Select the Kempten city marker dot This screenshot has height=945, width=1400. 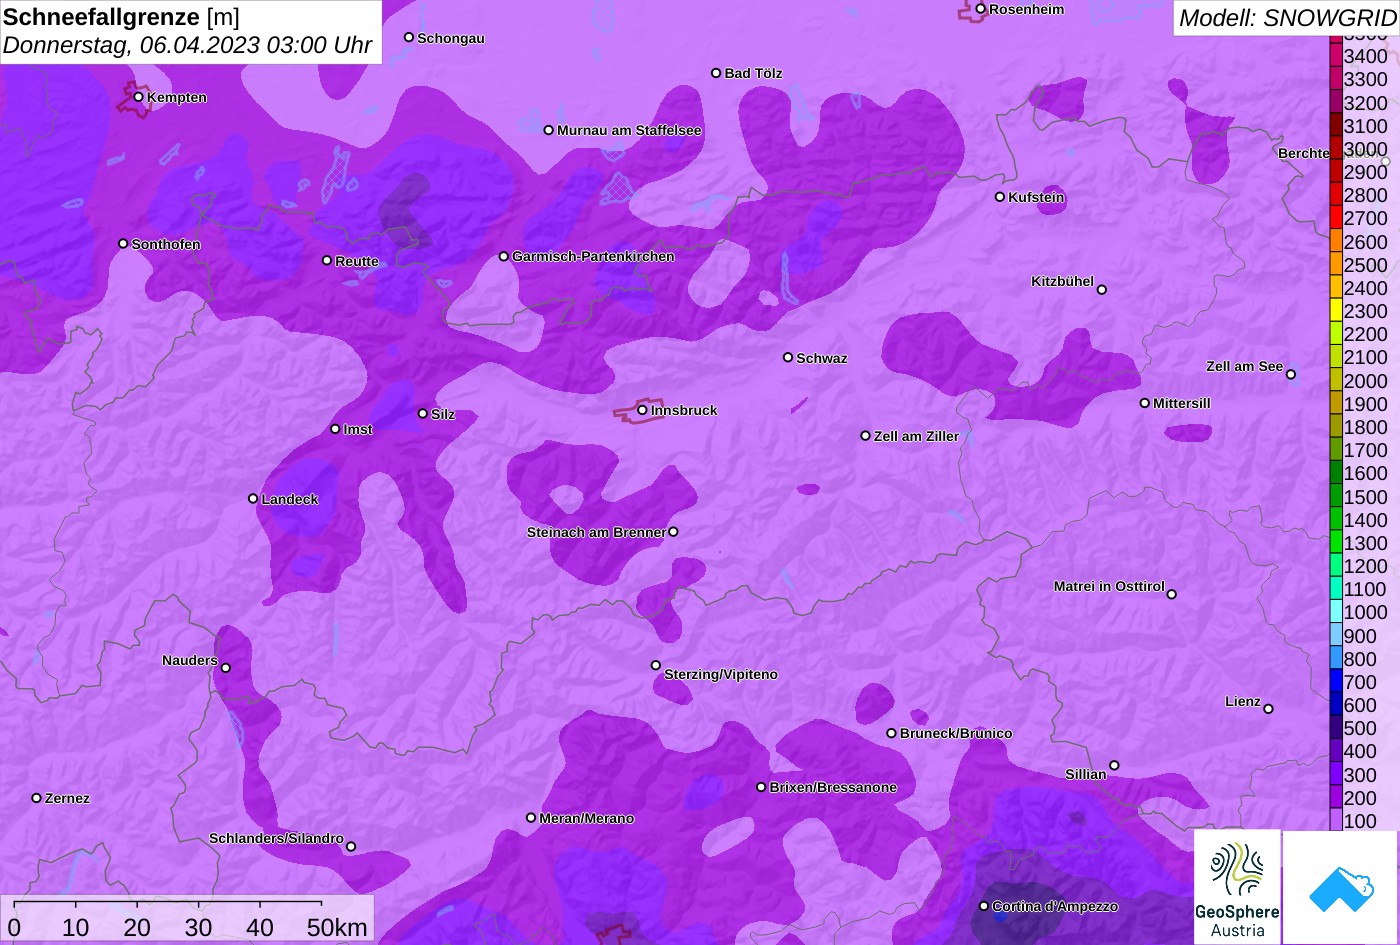[x=139, y=97]
